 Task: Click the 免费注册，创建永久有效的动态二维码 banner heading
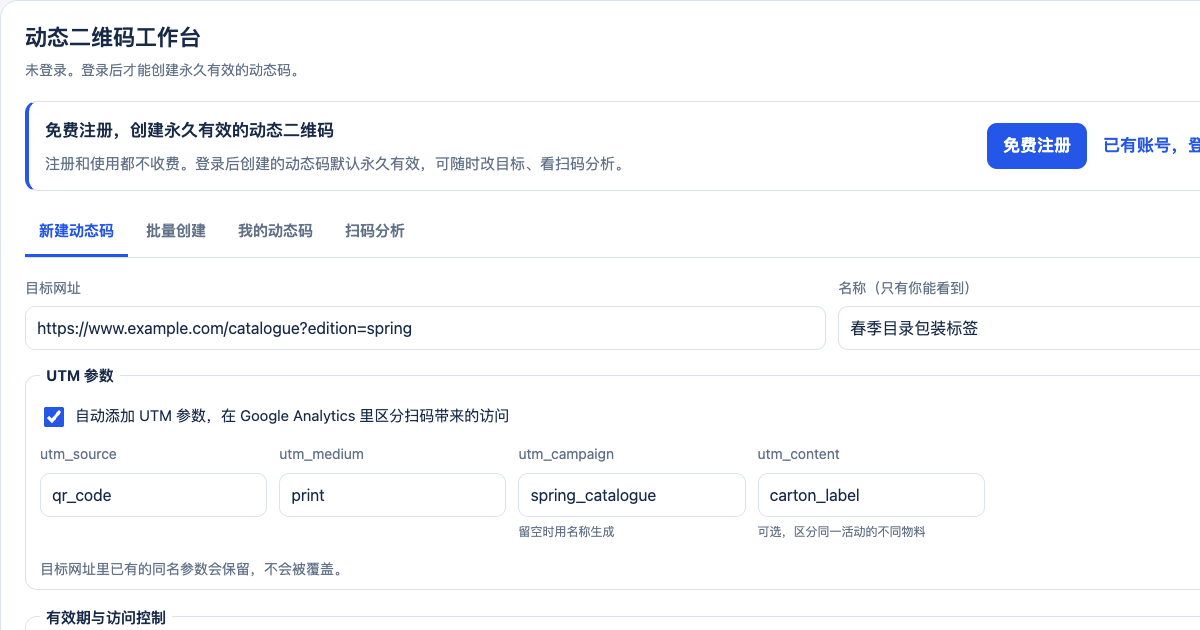click(x=189, y=131)
